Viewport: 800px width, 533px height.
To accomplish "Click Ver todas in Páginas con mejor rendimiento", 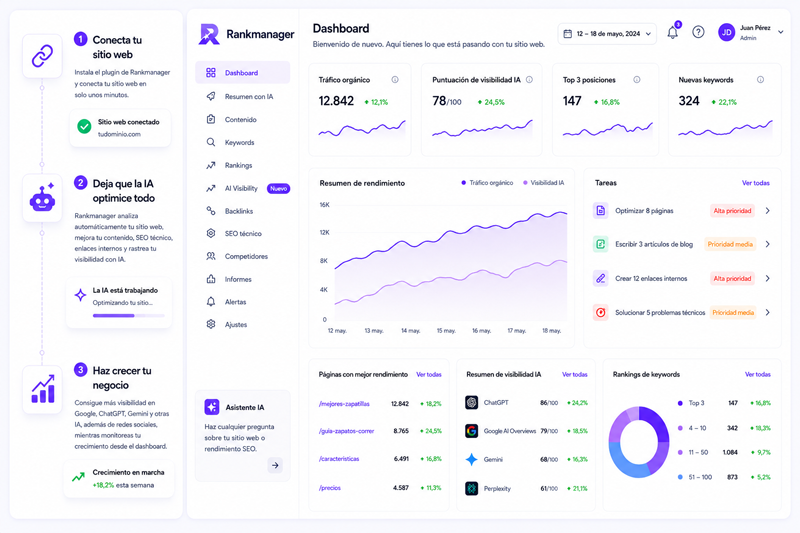I will point(429,374).
